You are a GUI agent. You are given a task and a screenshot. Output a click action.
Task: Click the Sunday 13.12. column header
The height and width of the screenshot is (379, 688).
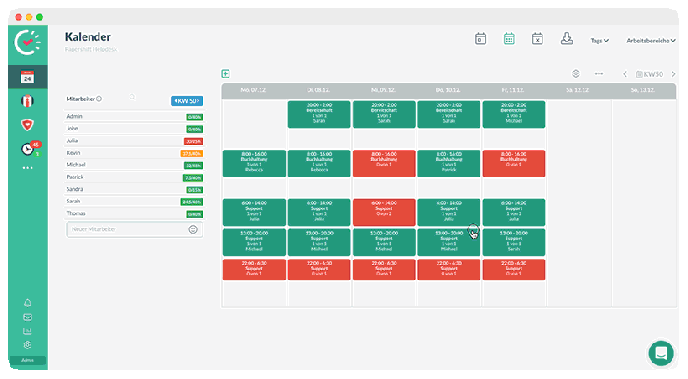643,90
